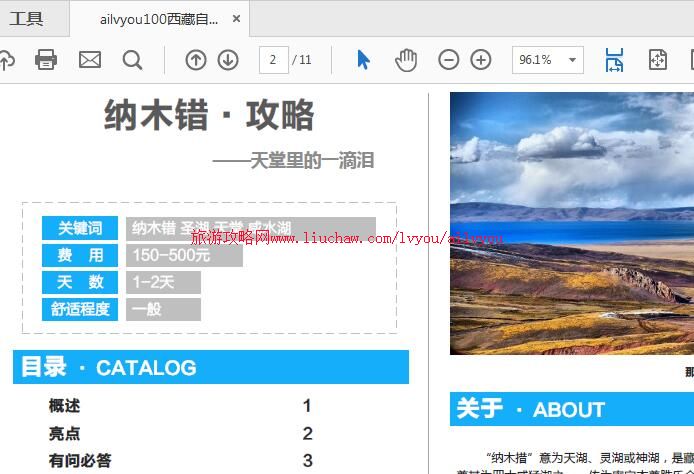Click the Namtso lake landscape photo
This screenshot has width=694, height=474.
[571, 223]
